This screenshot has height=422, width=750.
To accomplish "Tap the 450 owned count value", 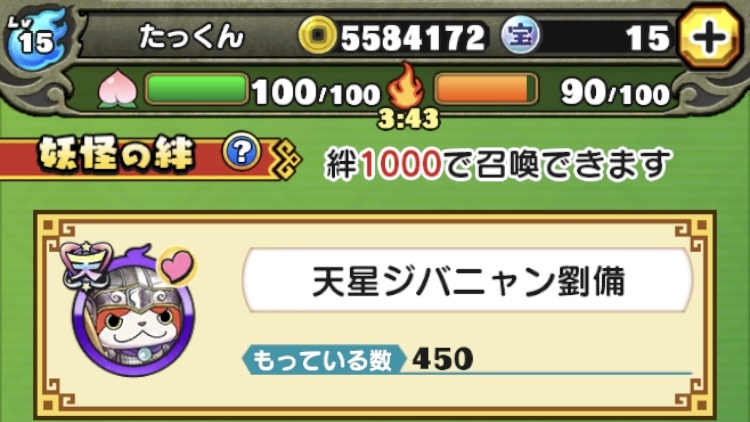I will pyautogui.click(x=443, y=359).
